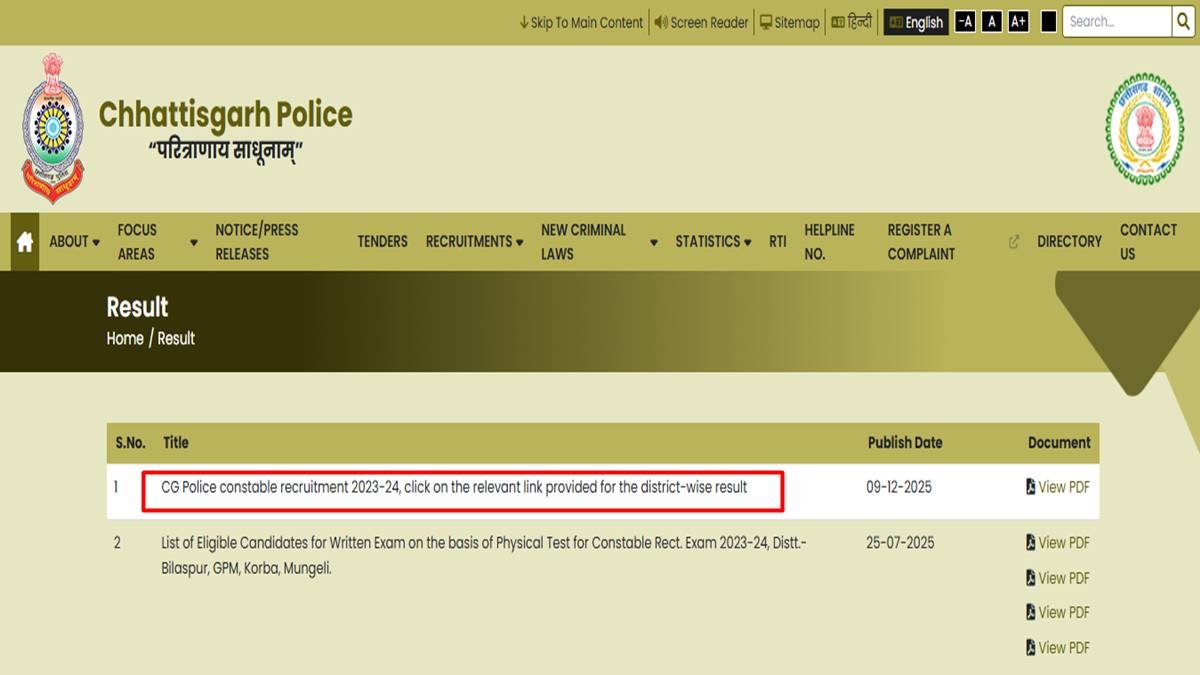Click into the Search input field
Image resolution: width=1200 pixels, height=675 pixels.
coord(1115,22)
